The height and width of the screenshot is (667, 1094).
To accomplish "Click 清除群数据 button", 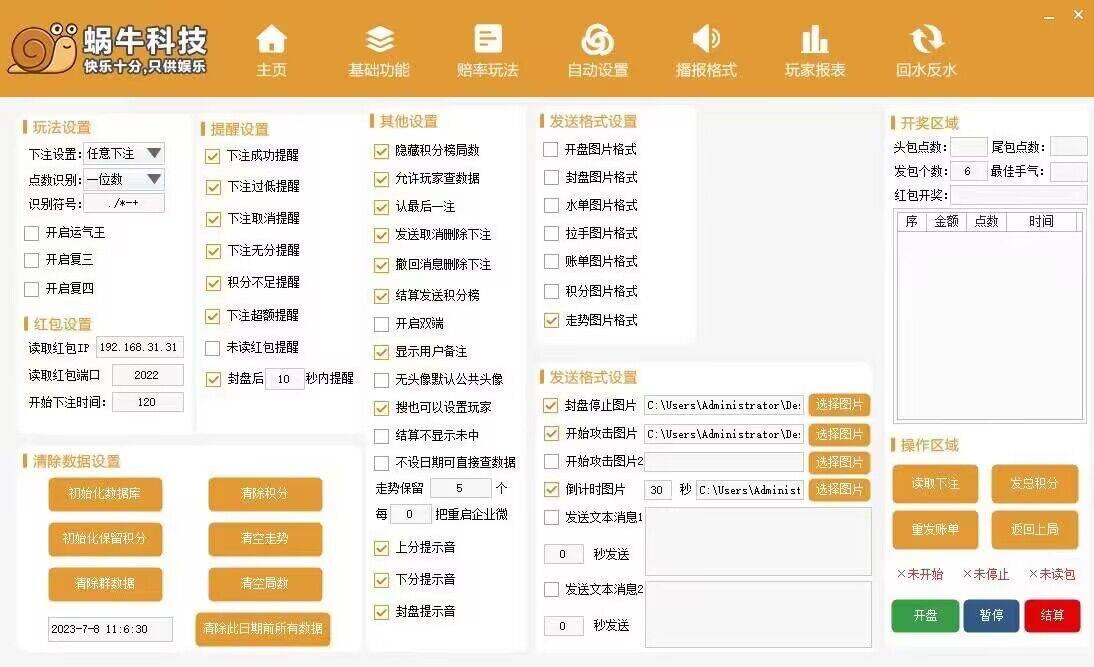I will [x=105, y=584].
